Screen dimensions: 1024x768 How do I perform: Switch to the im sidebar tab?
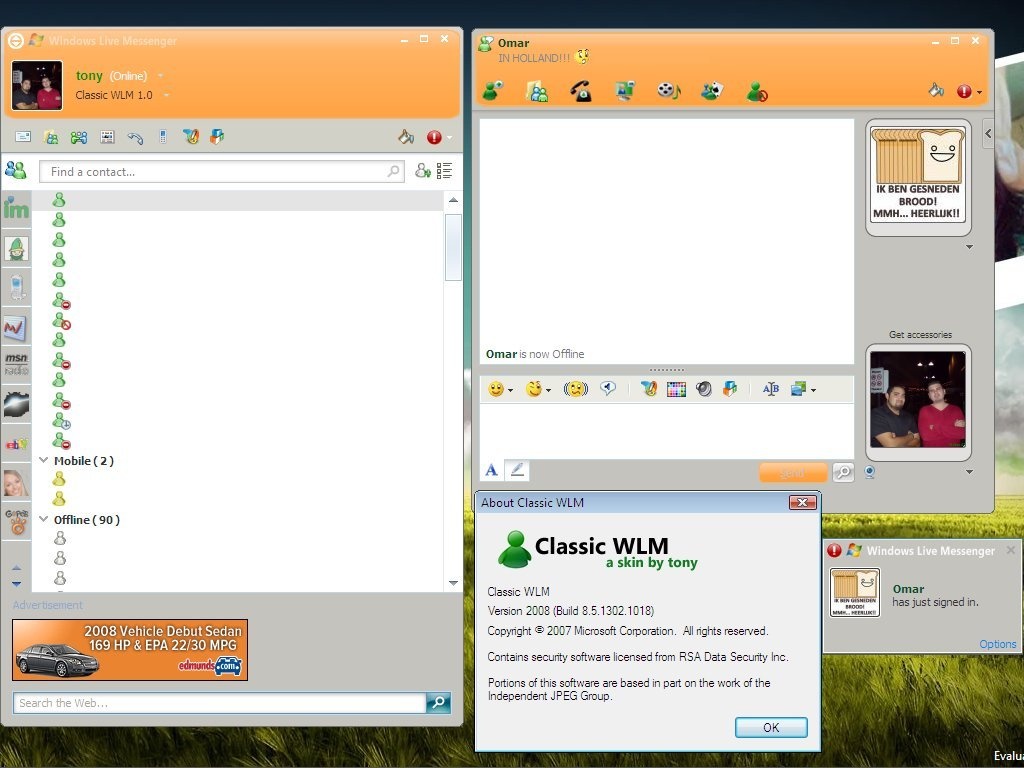(x=16, y=208)
